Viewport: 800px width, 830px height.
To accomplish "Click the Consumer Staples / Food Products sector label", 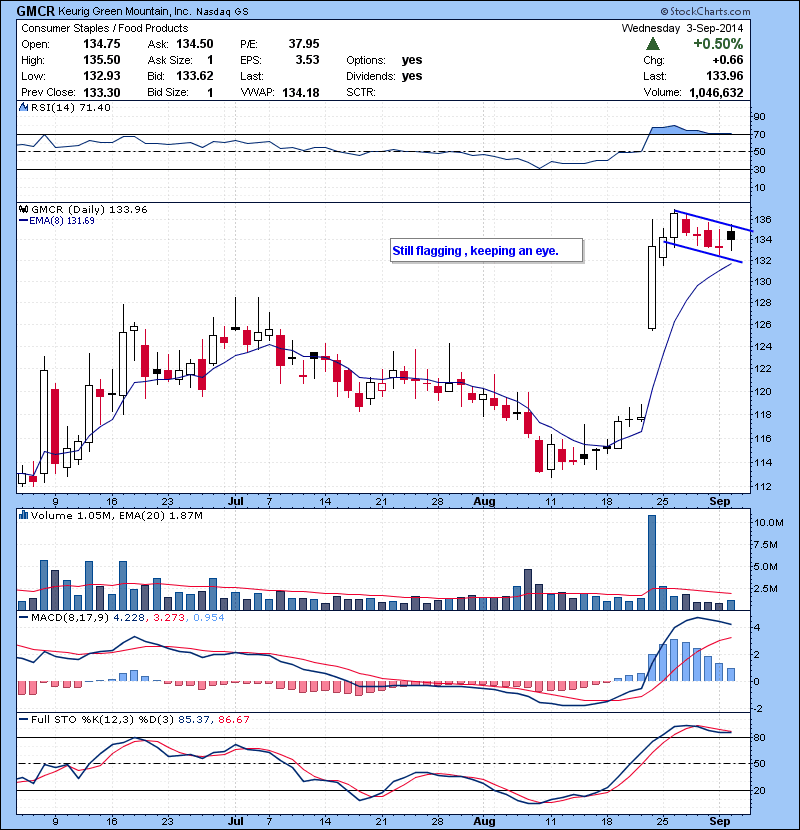I will [x=105, y=28].
